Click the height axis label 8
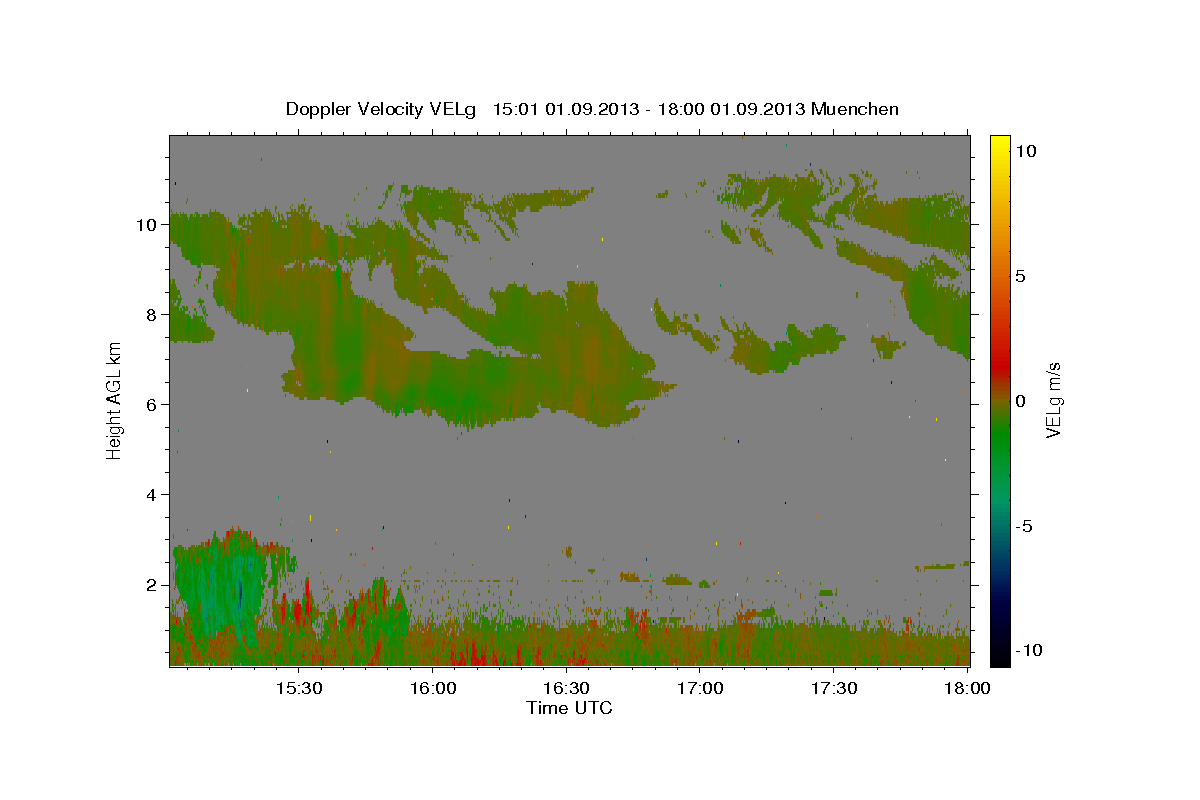Image resolution: width=1200 pixels, height=800 pixels. [153, 315]
